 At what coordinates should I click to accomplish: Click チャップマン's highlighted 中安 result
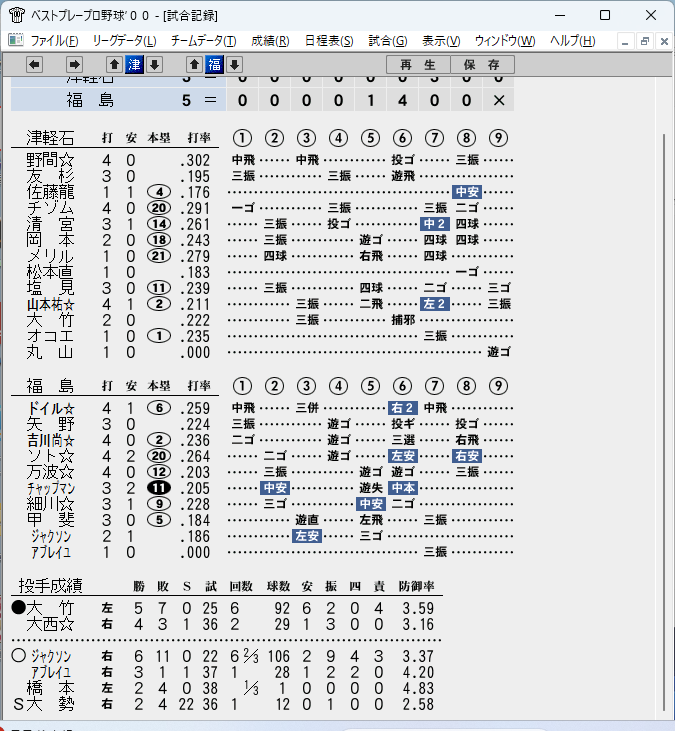click(275, 488)
